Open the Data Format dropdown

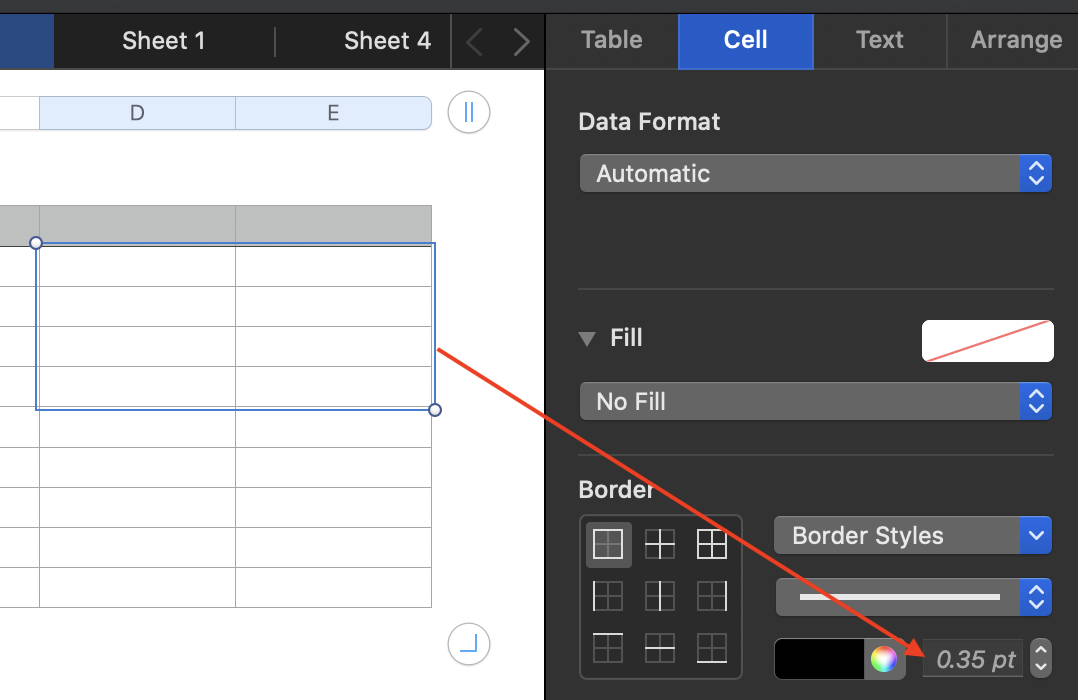(x=815, y=174)
